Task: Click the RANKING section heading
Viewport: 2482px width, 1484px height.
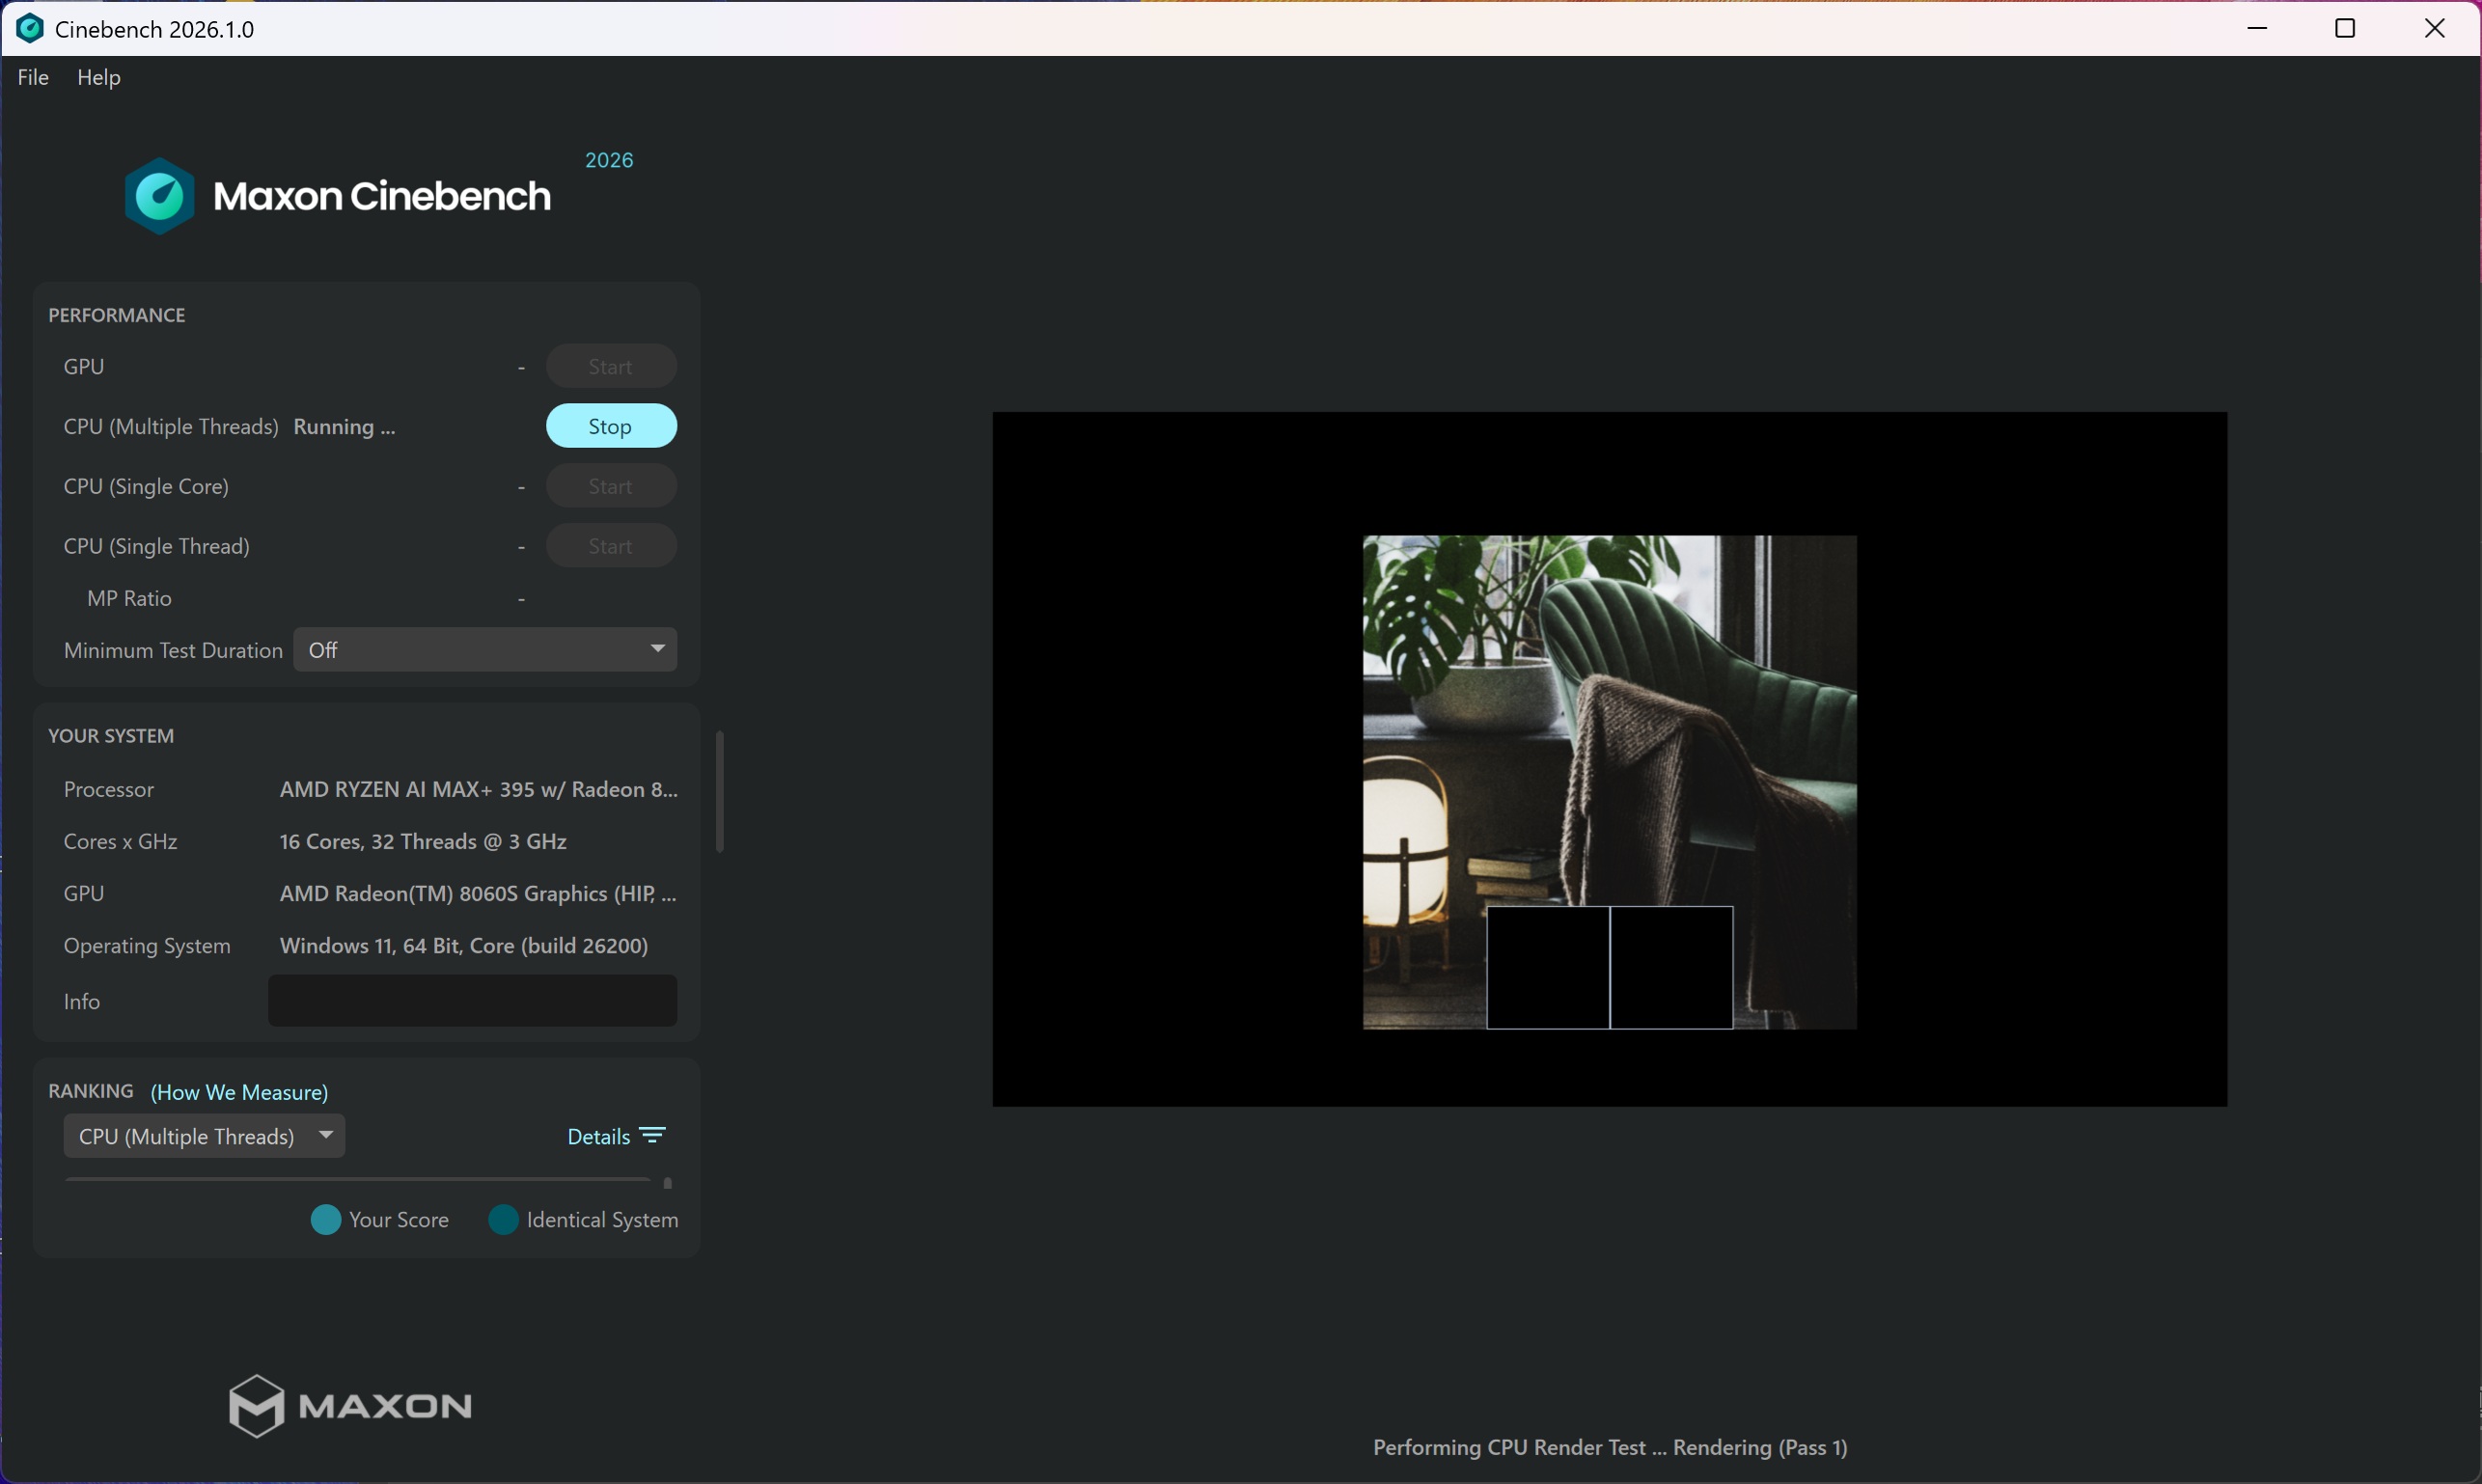Action: [91, 1091]
